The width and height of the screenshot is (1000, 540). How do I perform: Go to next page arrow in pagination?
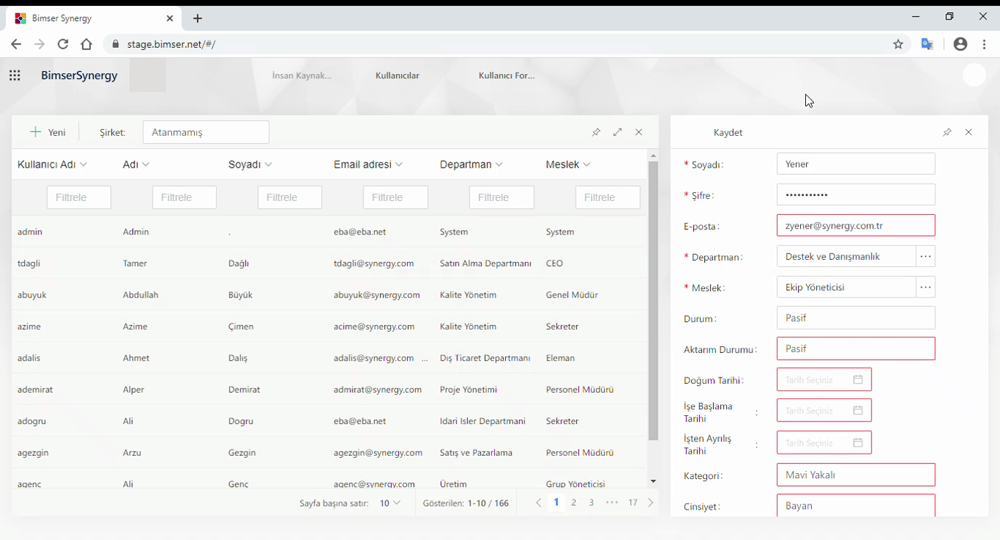click(651, 503)
